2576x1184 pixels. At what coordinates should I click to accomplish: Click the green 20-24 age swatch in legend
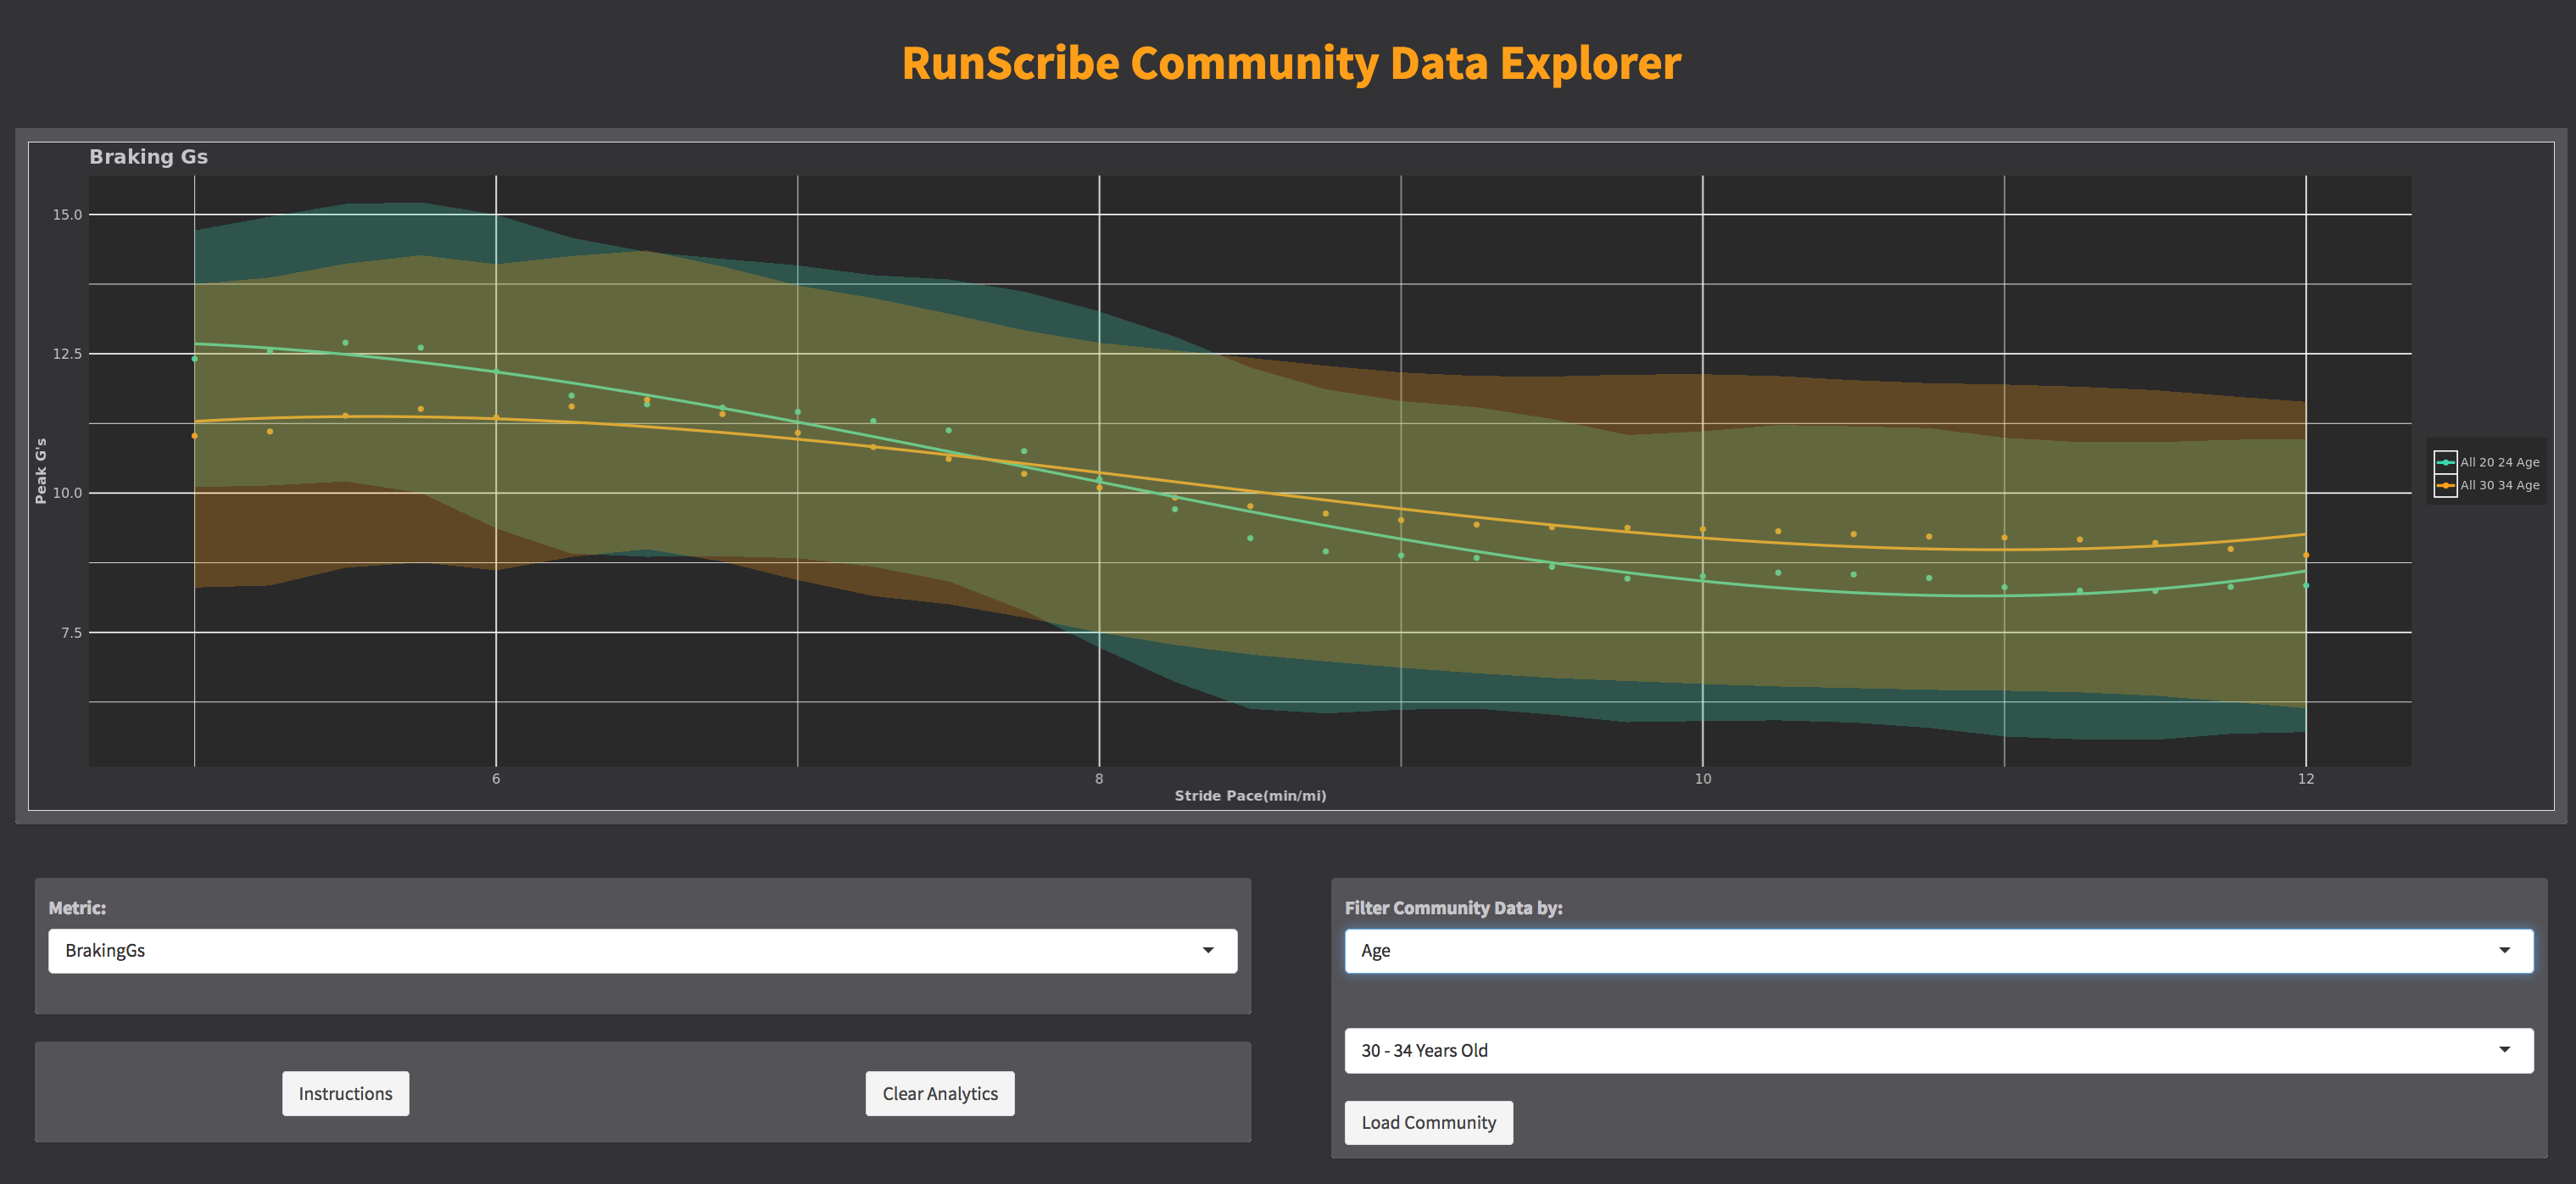2445,462
